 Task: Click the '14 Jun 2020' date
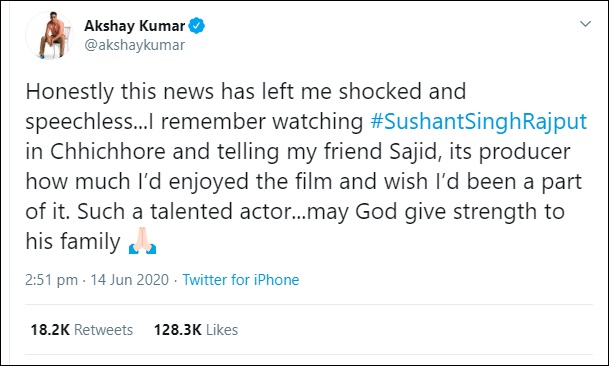pos(130,280)
